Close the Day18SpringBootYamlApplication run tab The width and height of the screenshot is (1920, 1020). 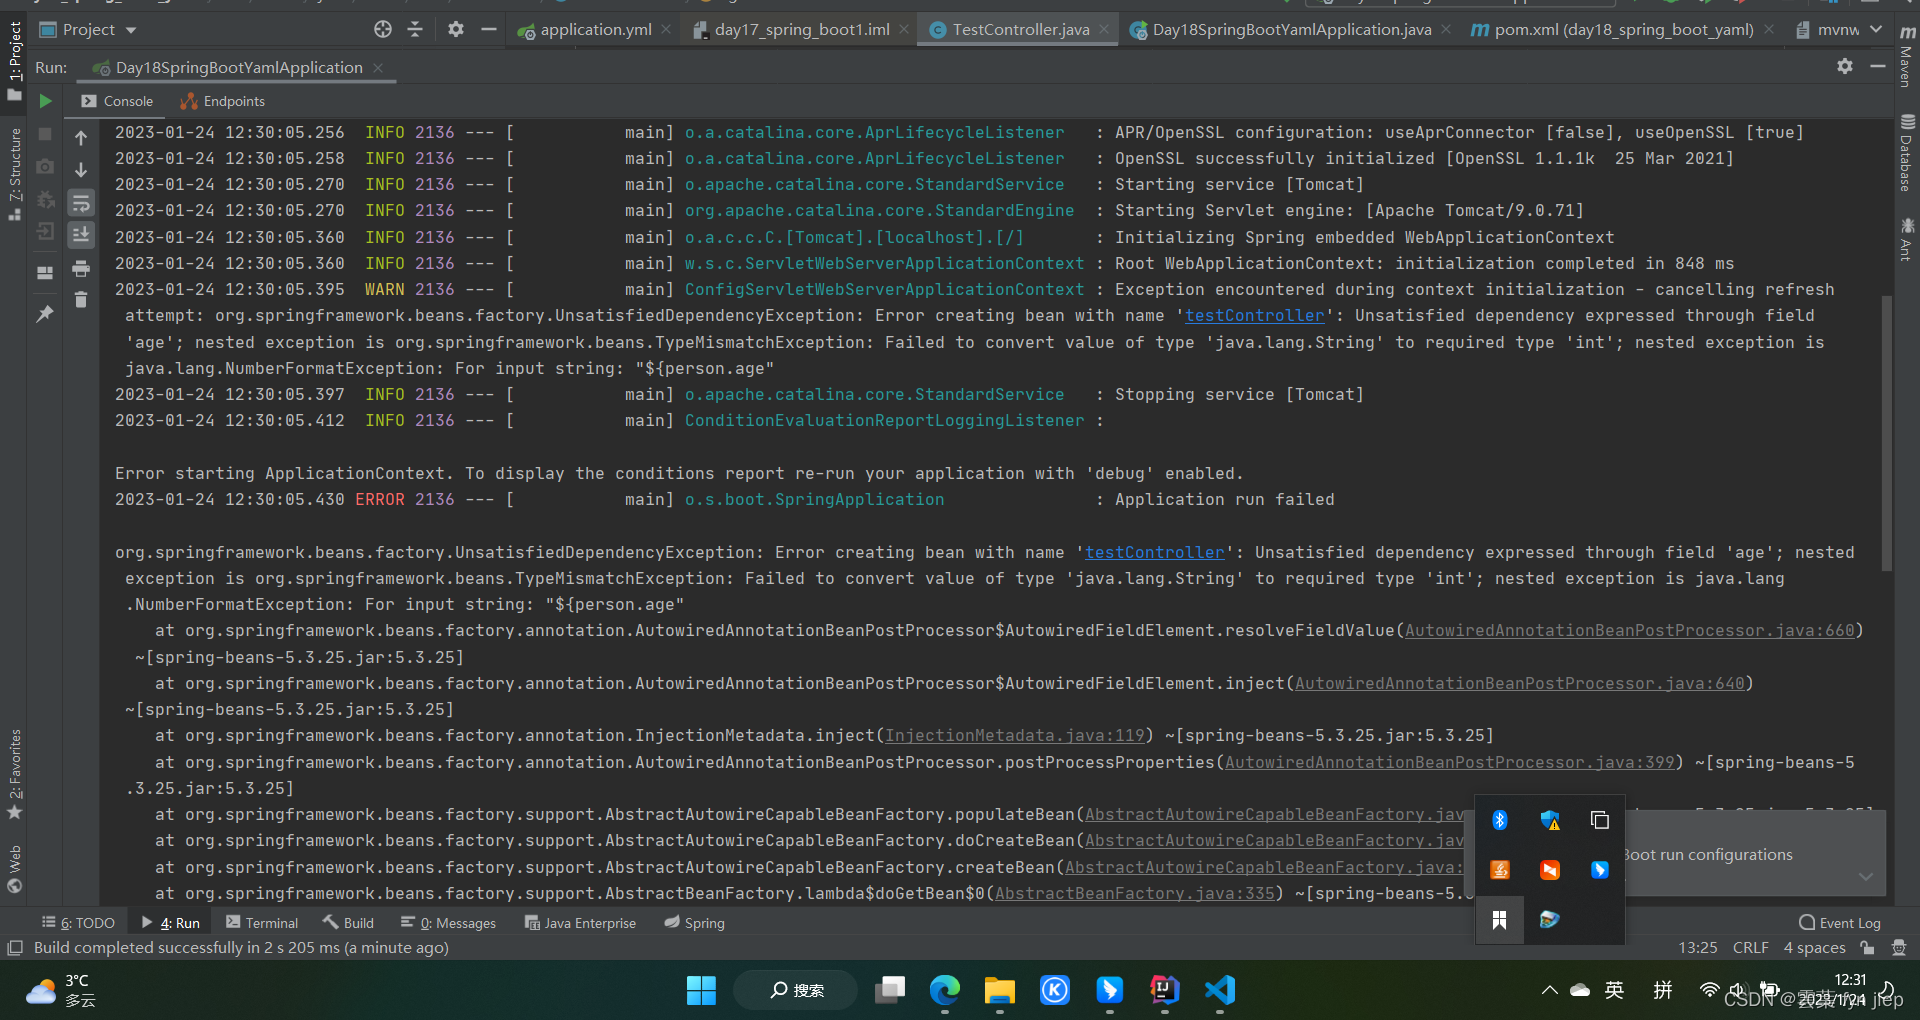click(378, 67)
